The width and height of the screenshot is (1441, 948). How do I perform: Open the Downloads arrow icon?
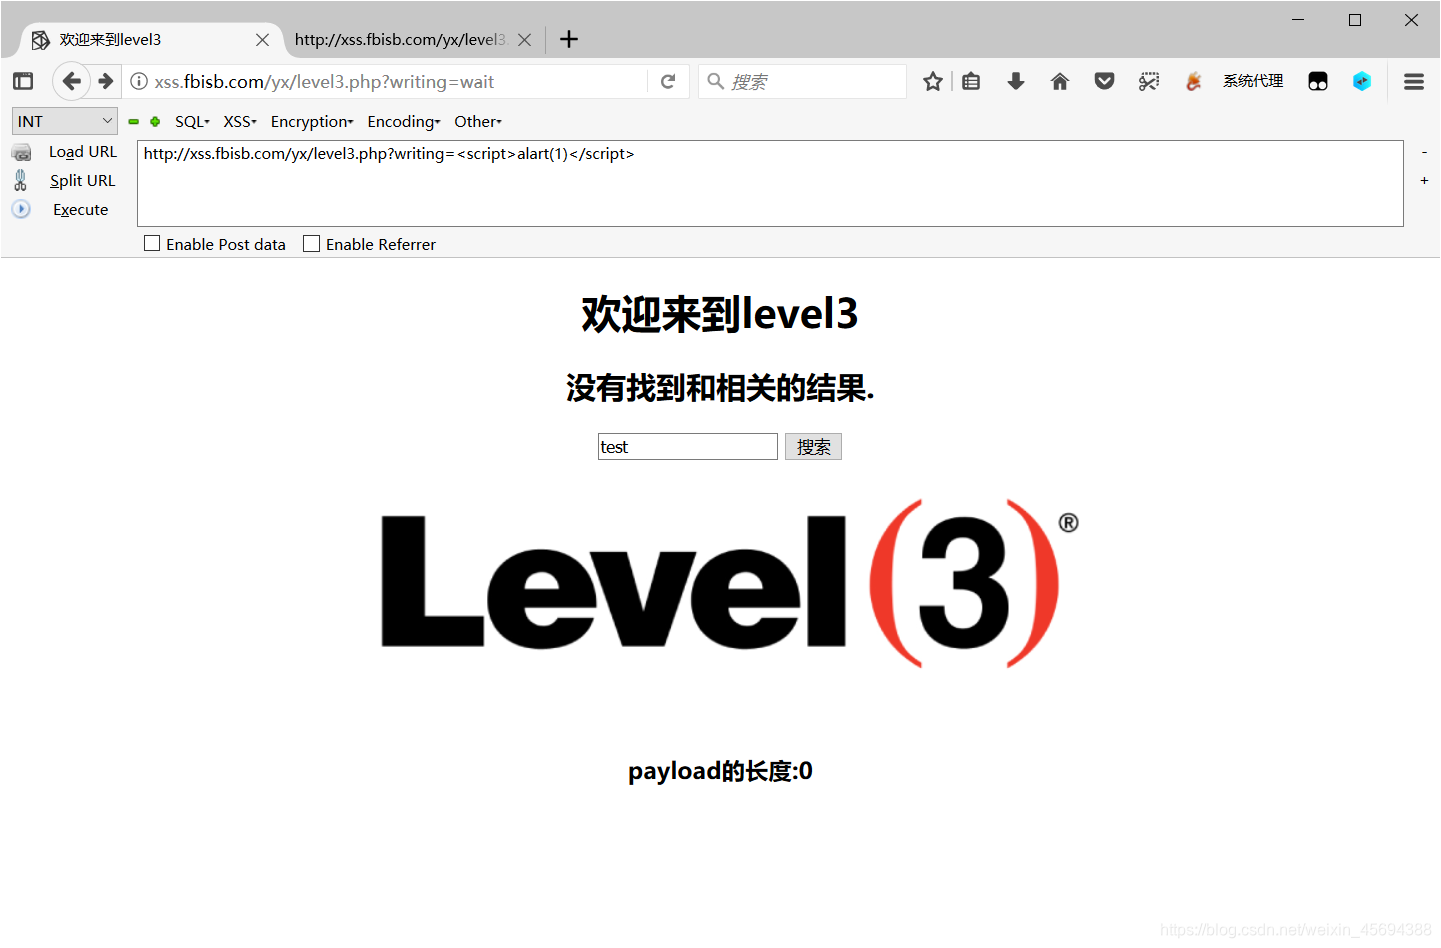[x=1015, y=81]
